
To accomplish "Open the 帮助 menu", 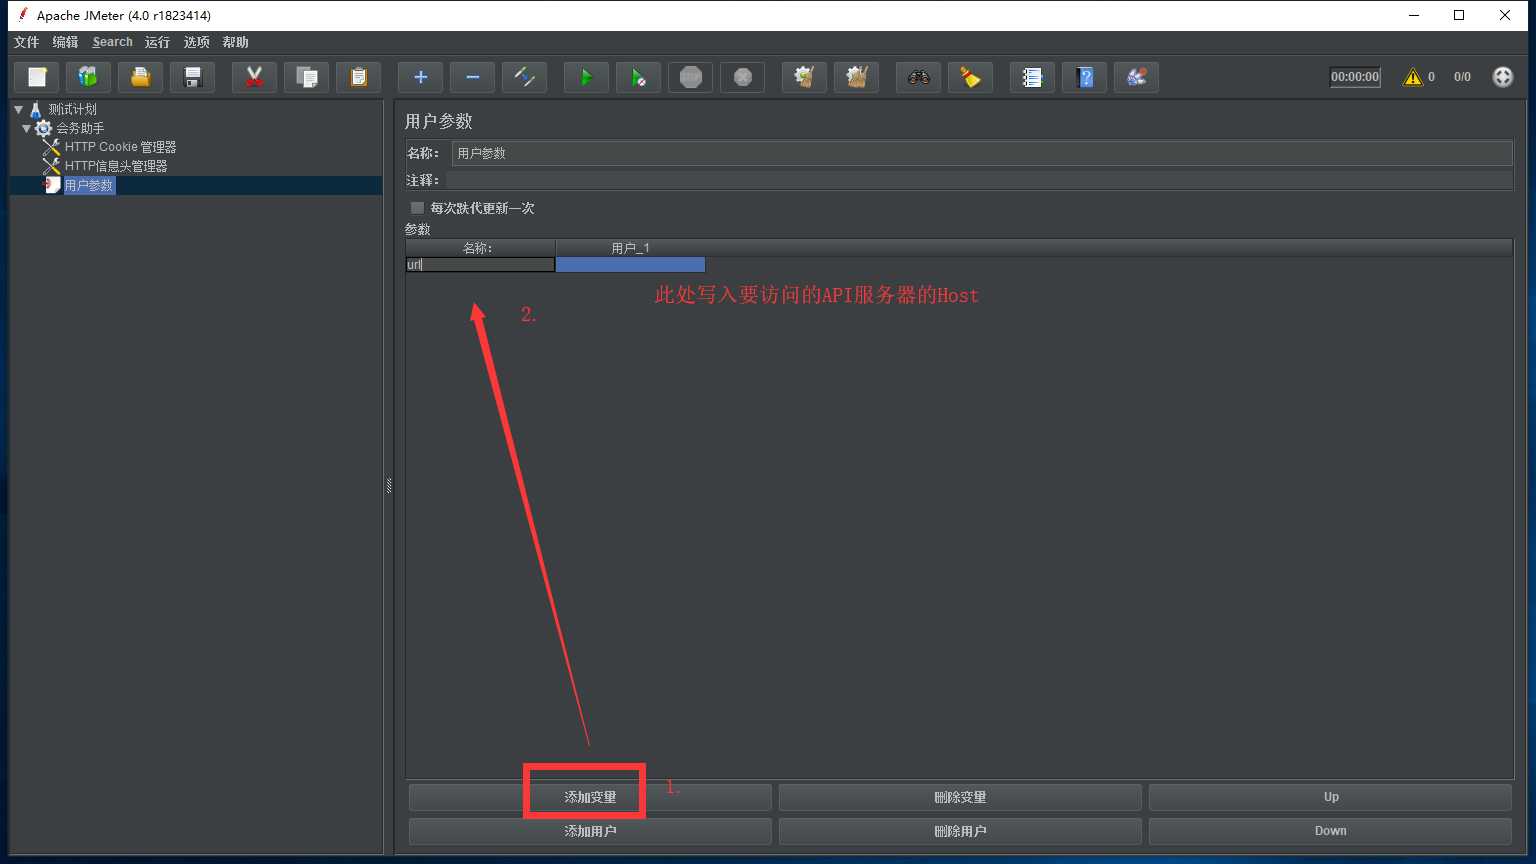I will (x=235, y=42).
